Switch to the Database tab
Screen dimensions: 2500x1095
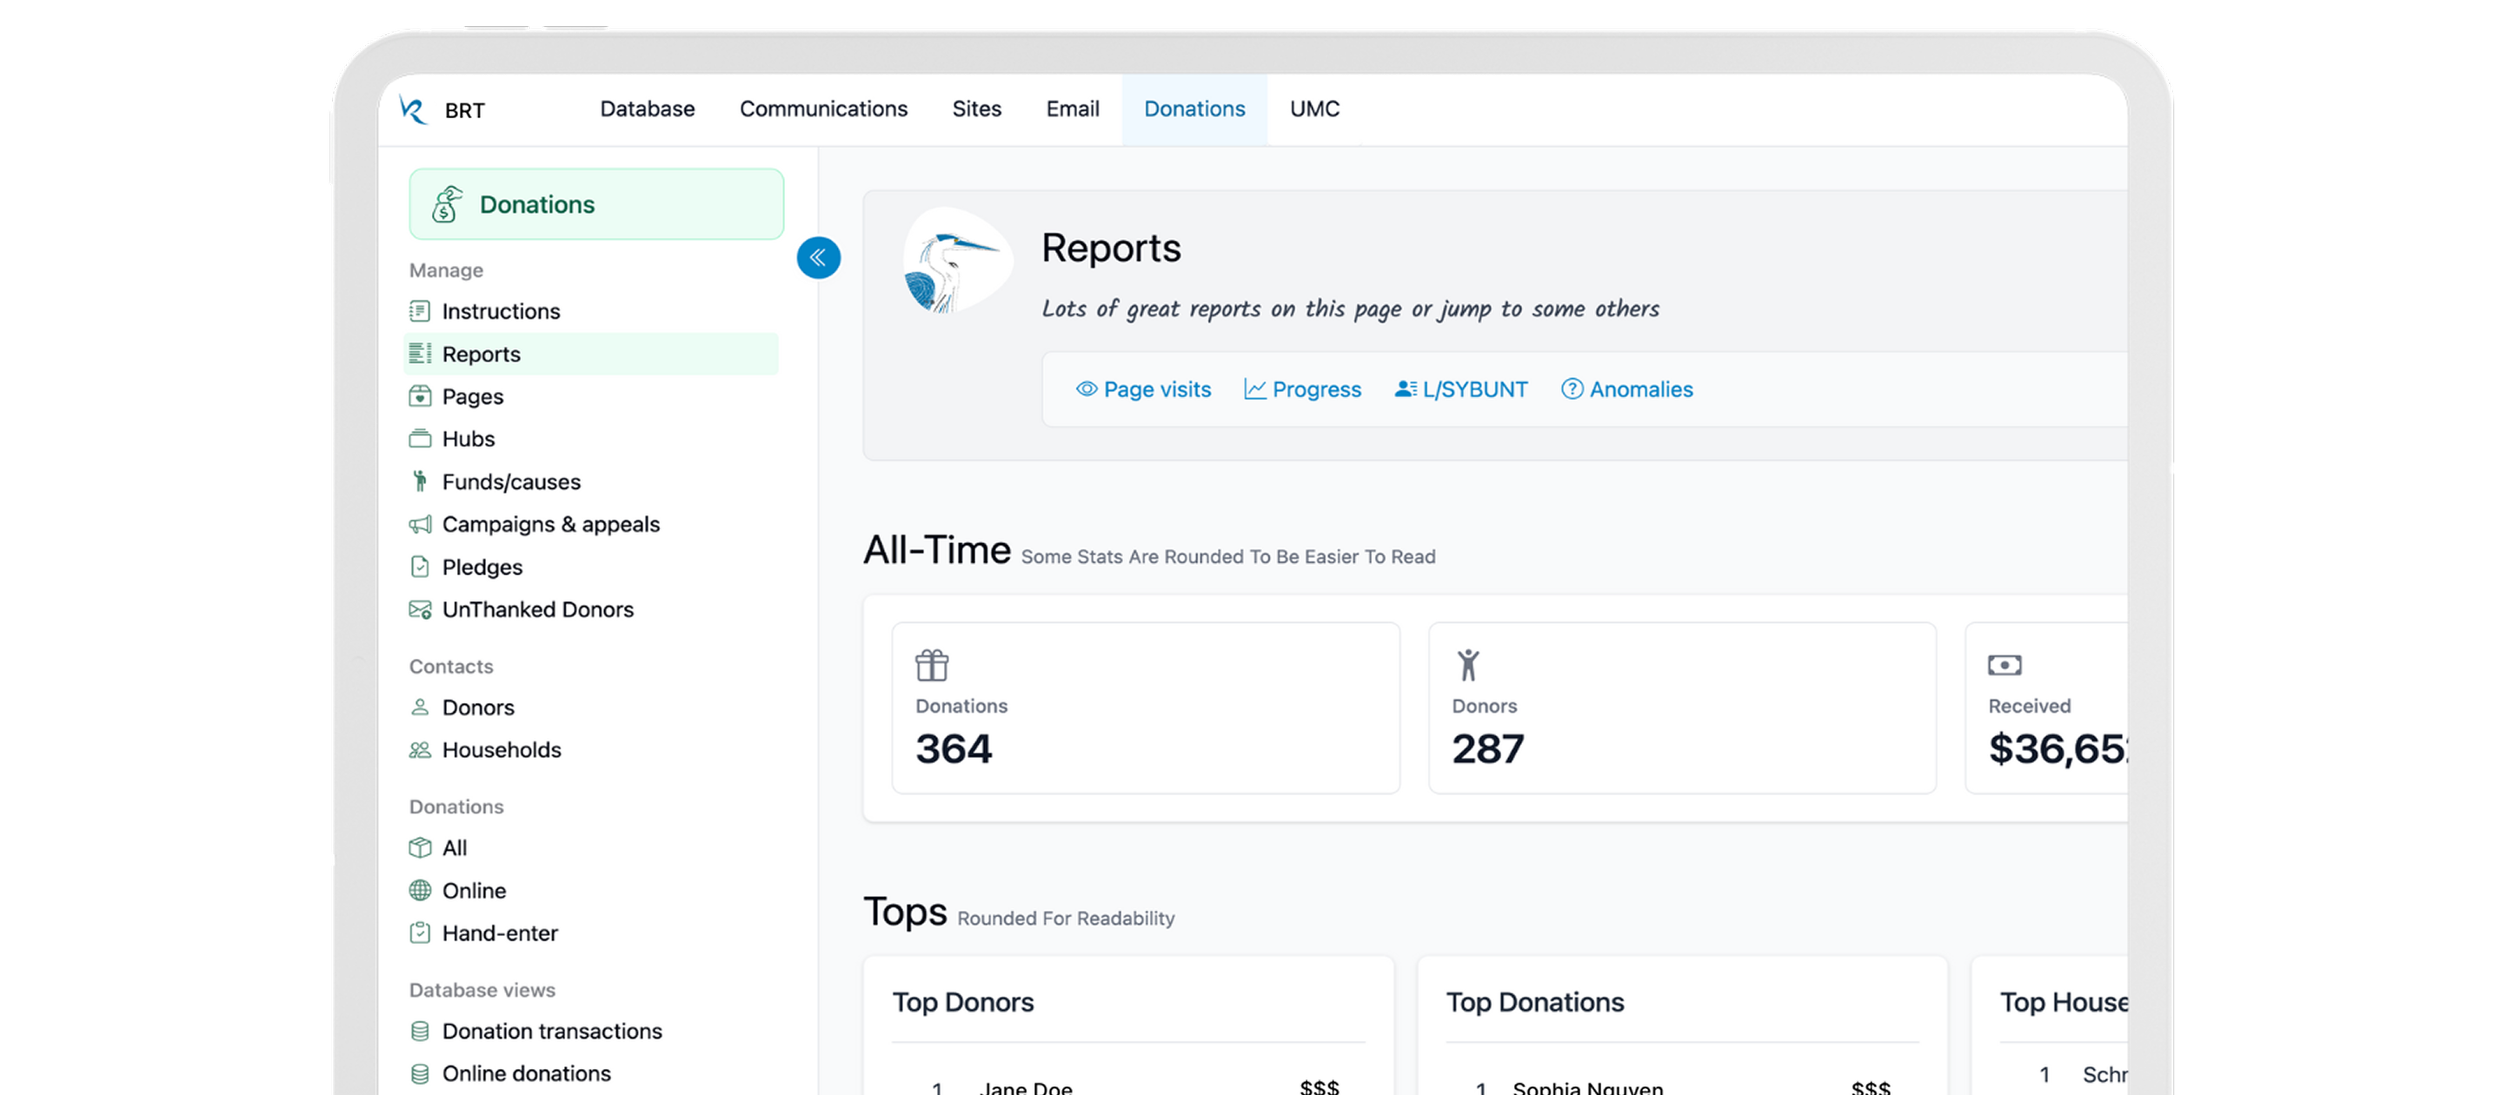647,109
